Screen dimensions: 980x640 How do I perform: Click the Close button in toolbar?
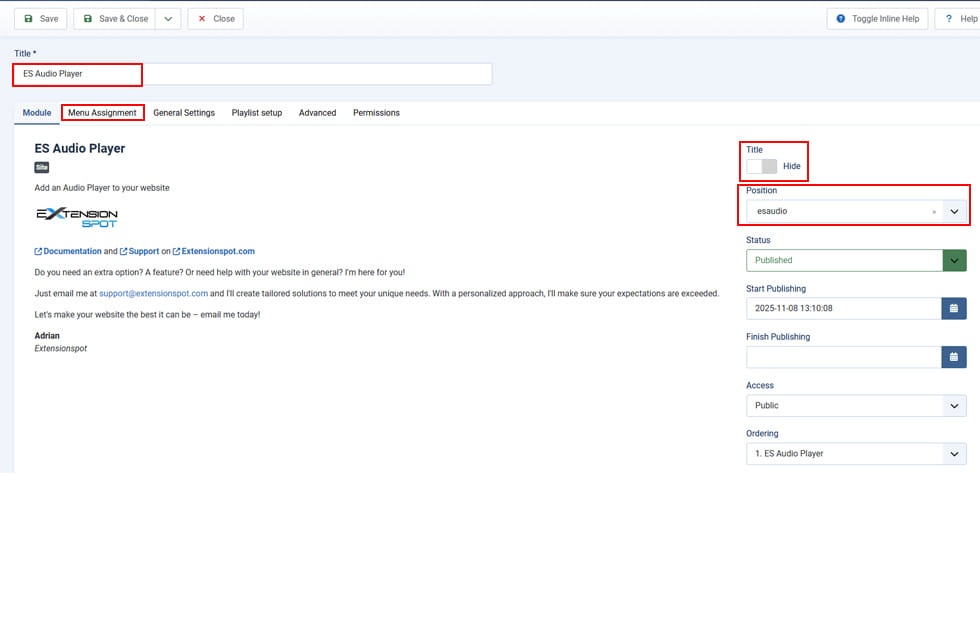click(215, 19)
